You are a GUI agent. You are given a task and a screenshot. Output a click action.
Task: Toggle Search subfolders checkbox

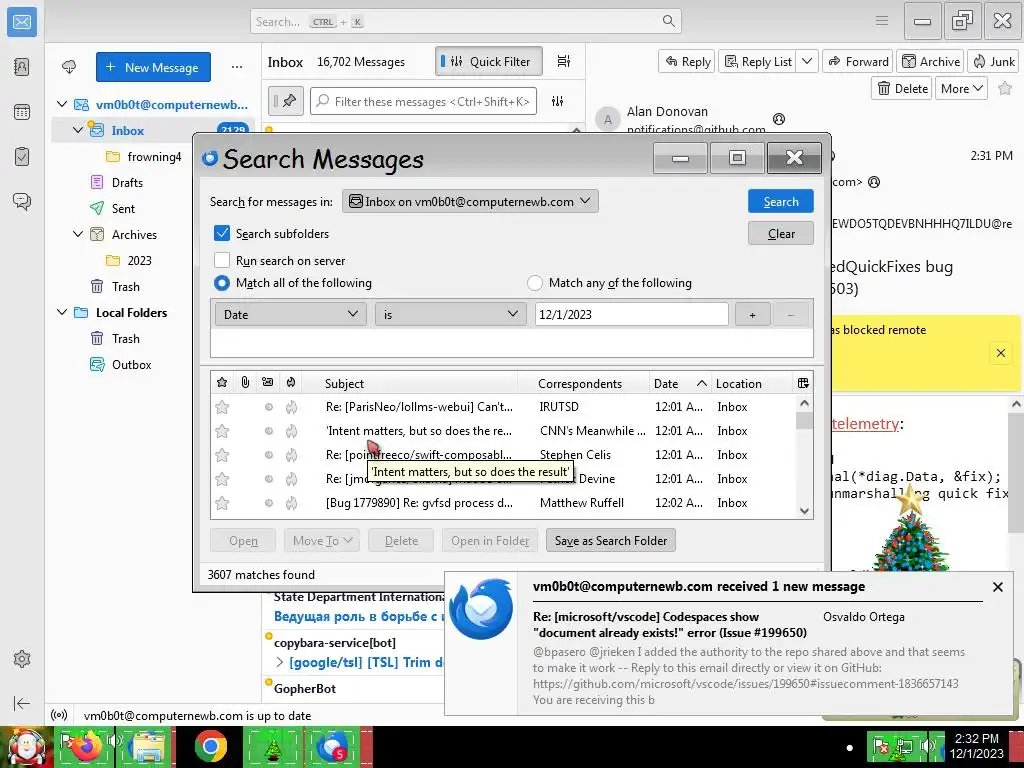[222, 233]
